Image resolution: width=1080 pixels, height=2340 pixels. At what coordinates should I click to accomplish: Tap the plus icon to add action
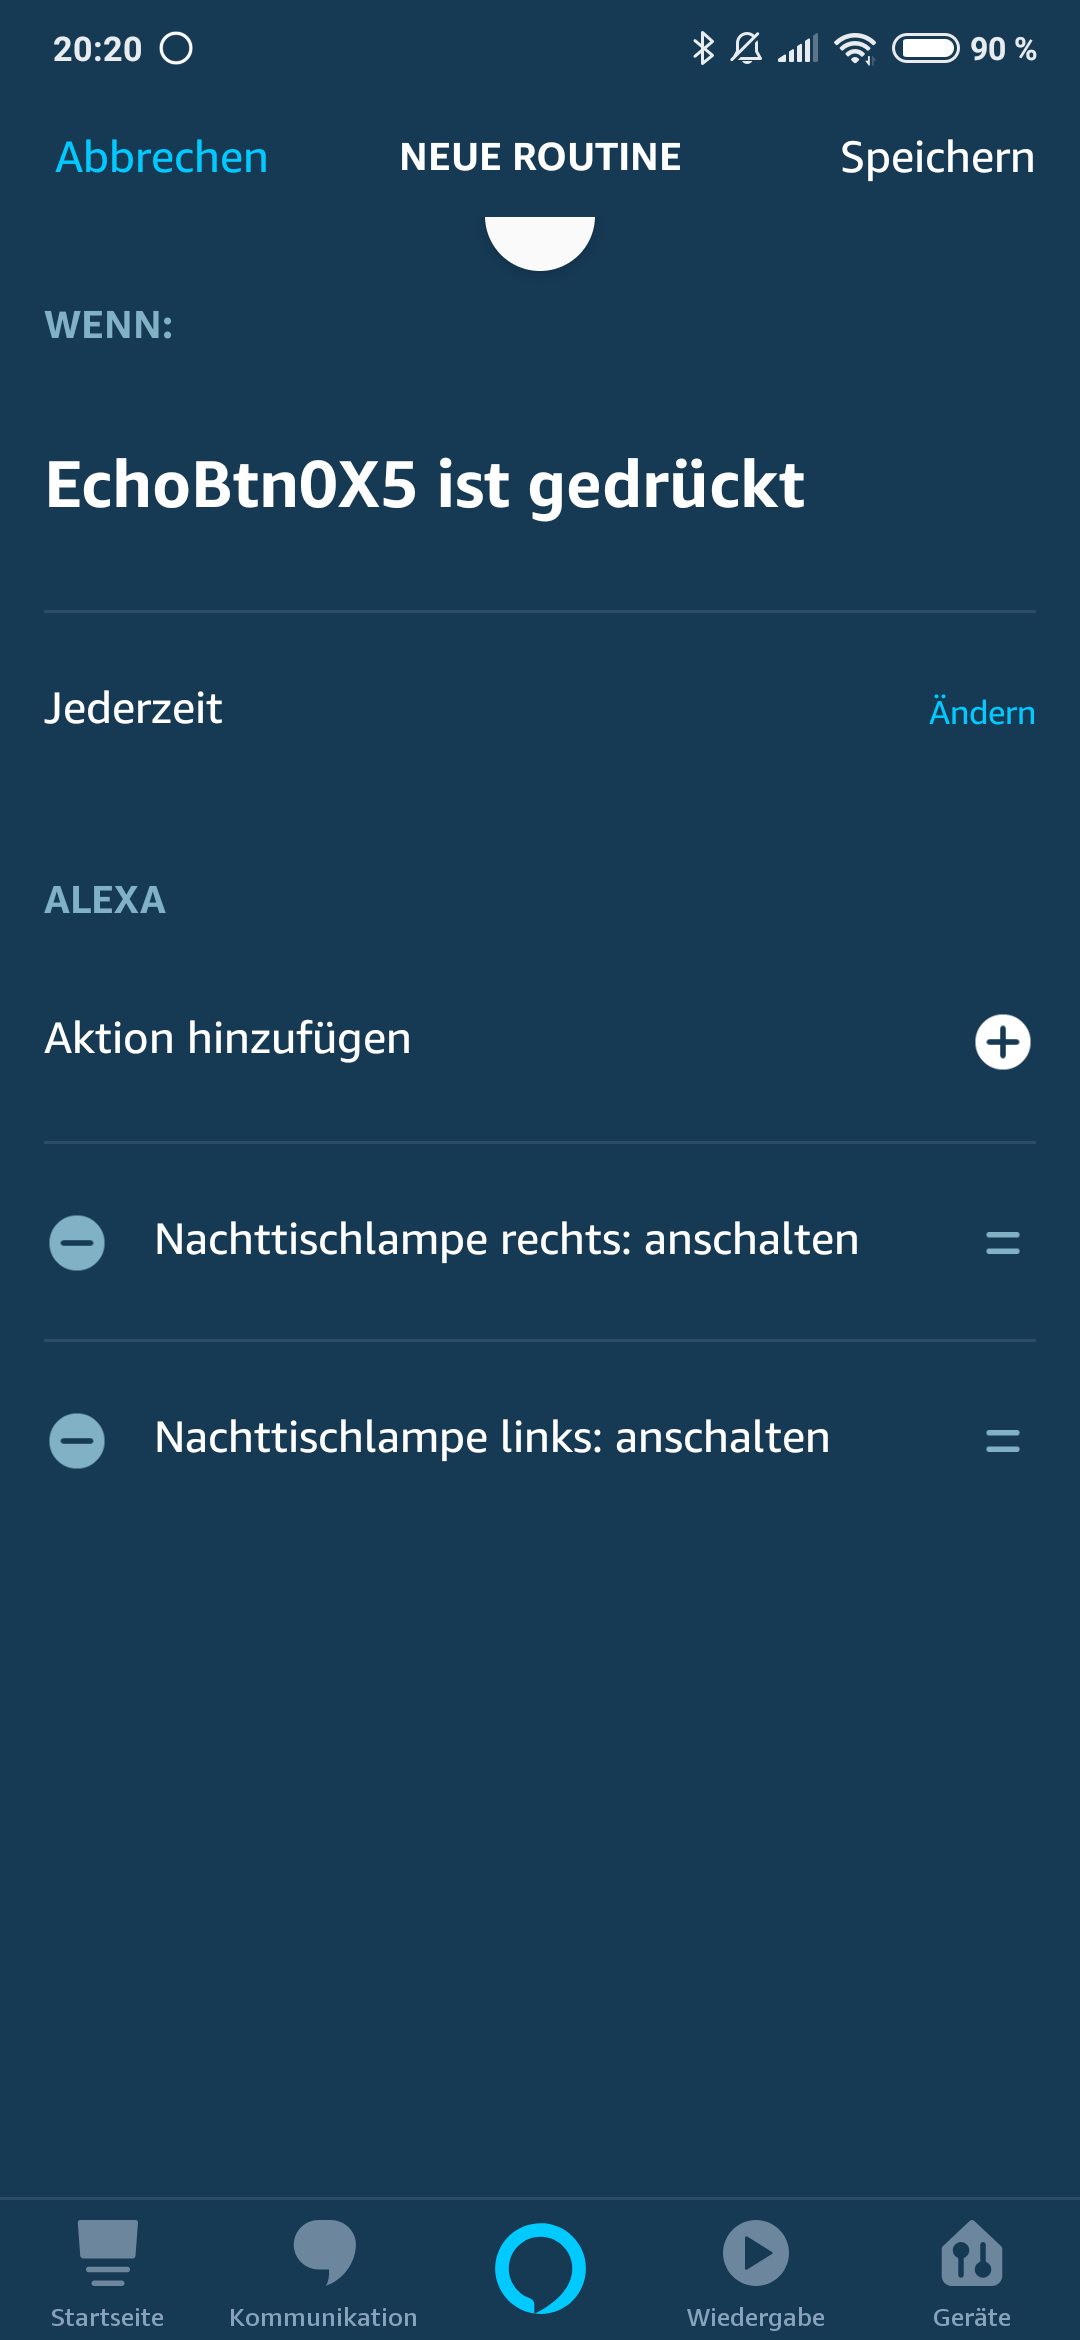pyautogui.click(x=1002, y=1042)
